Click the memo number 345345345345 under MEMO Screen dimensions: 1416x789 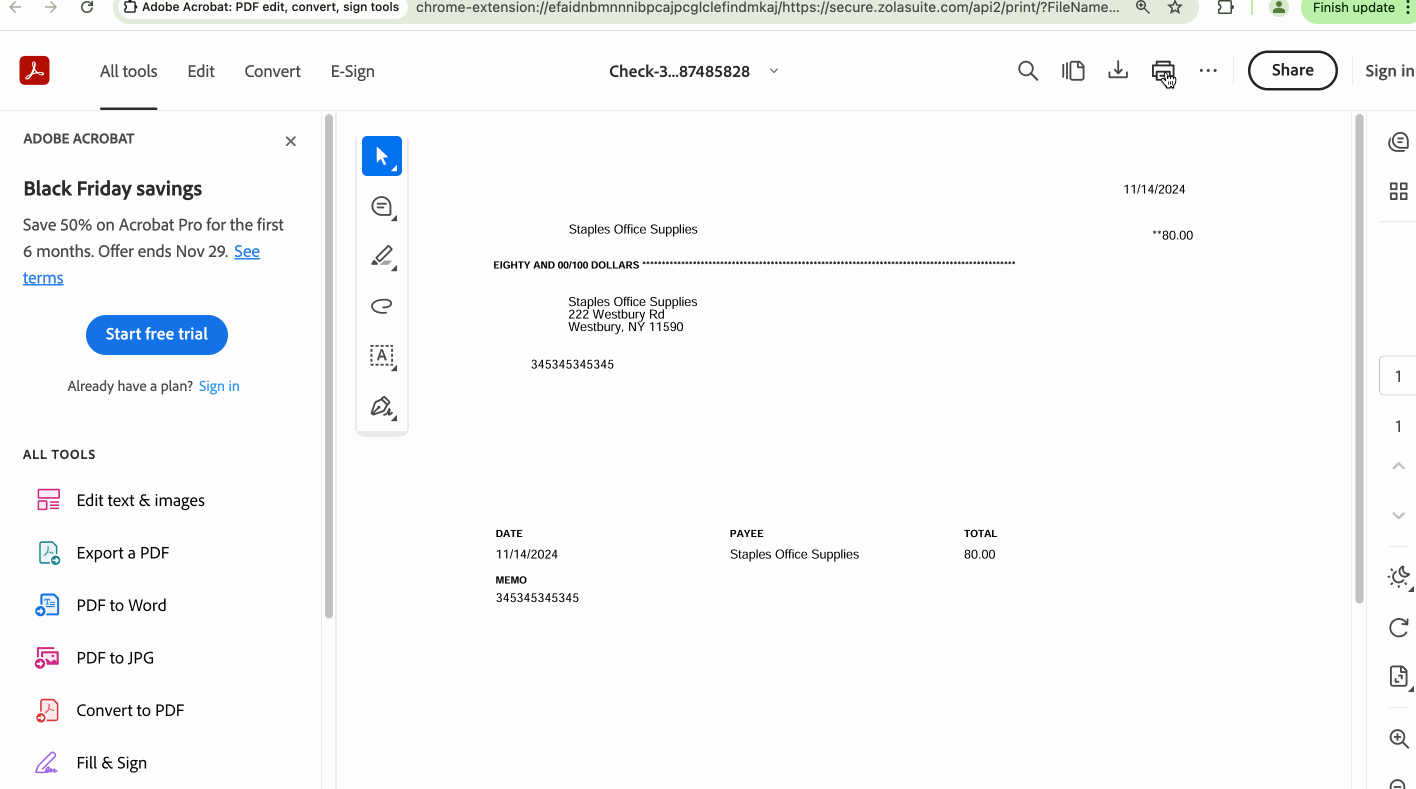point(537,598)
